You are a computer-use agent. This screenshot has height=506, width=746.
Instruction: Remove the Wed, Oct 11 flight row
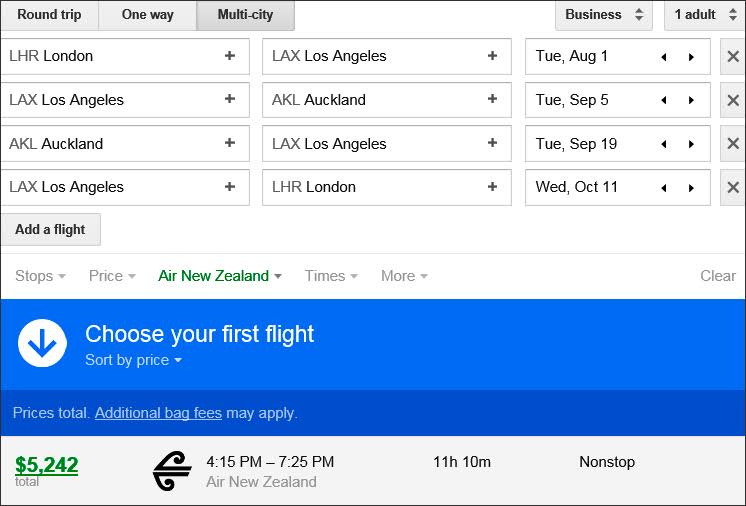pos(733,187)
